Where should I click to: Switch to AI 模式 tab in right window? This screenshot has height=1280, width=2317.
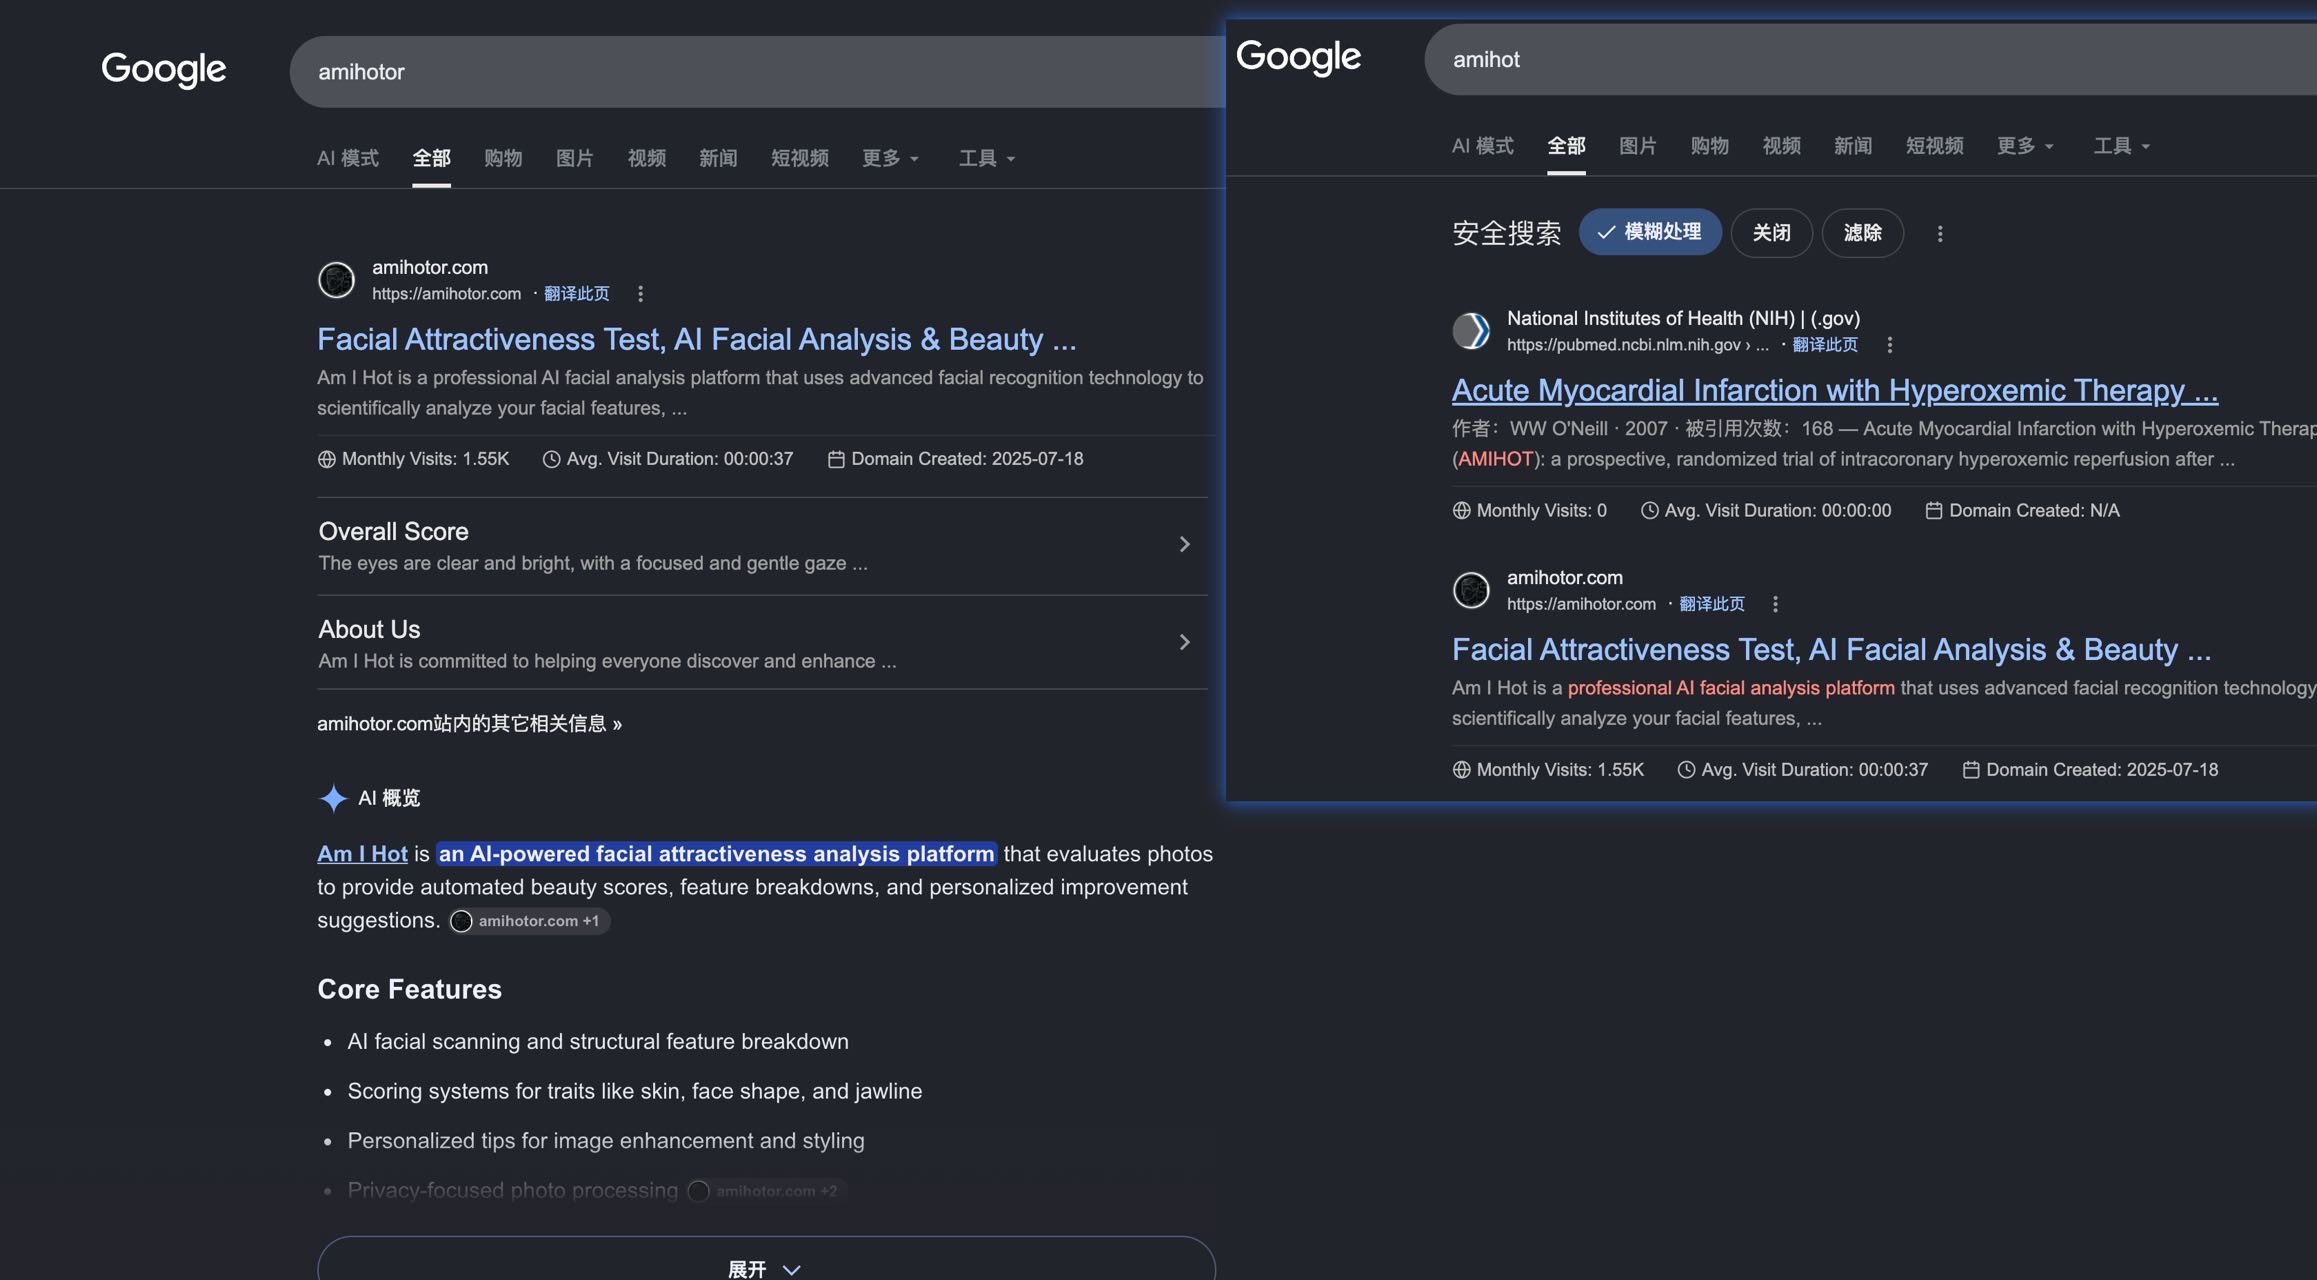1483,146
